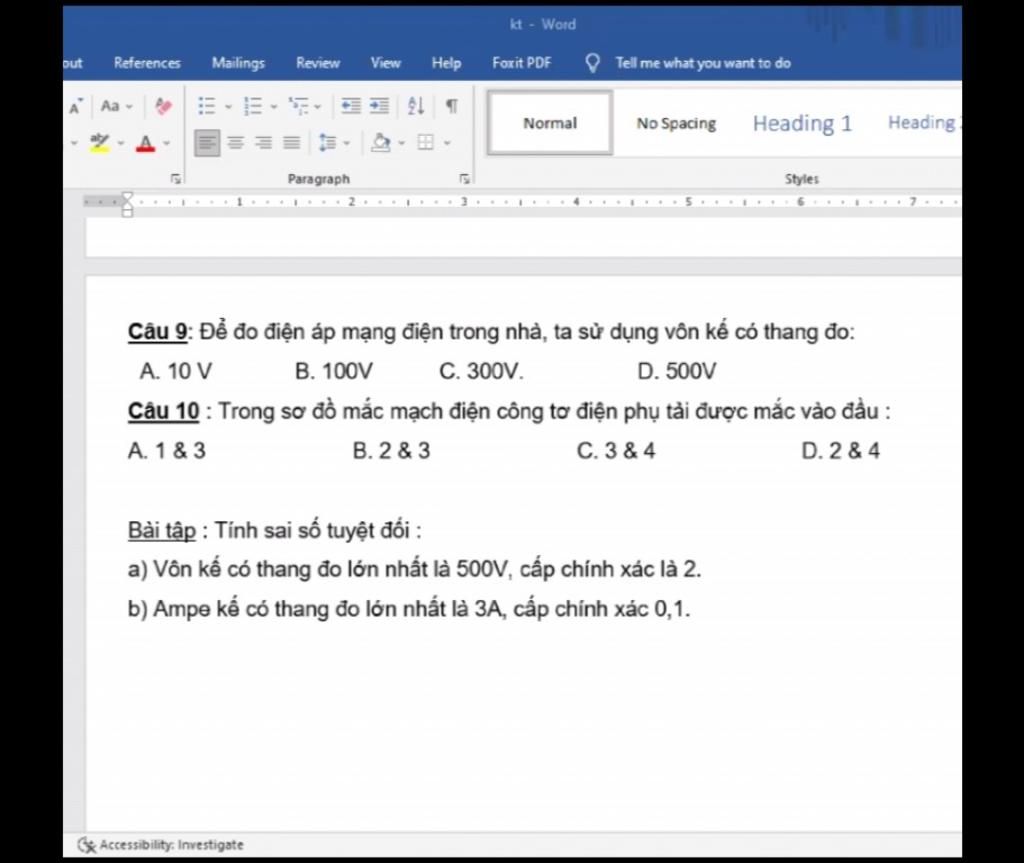1024x863 pixels.
Task: Click Accessibility: Investigate in status bar
Action: click(172, 845)
